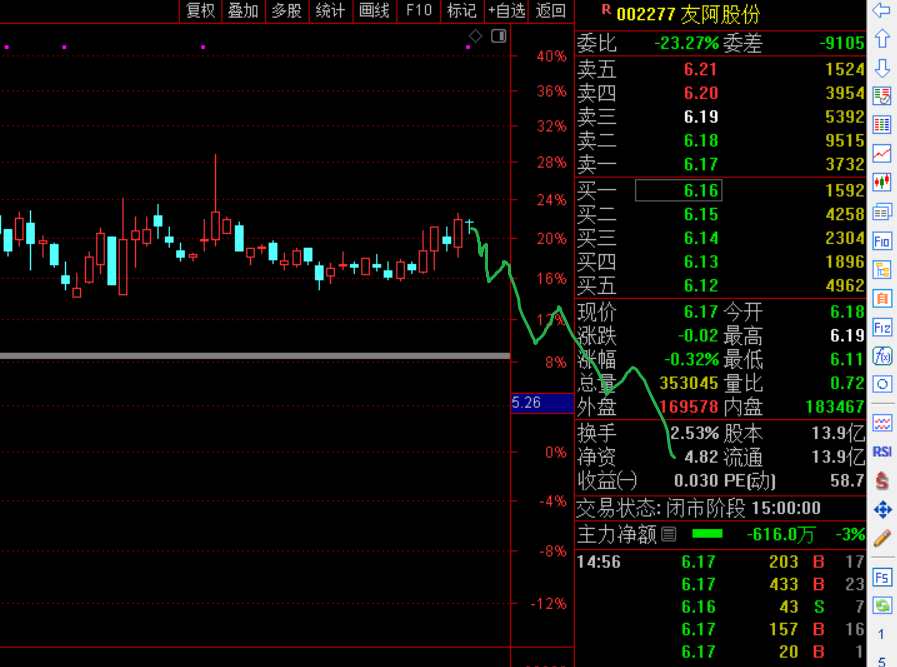Click the 统计 statistics button

(x=331, y=10)
